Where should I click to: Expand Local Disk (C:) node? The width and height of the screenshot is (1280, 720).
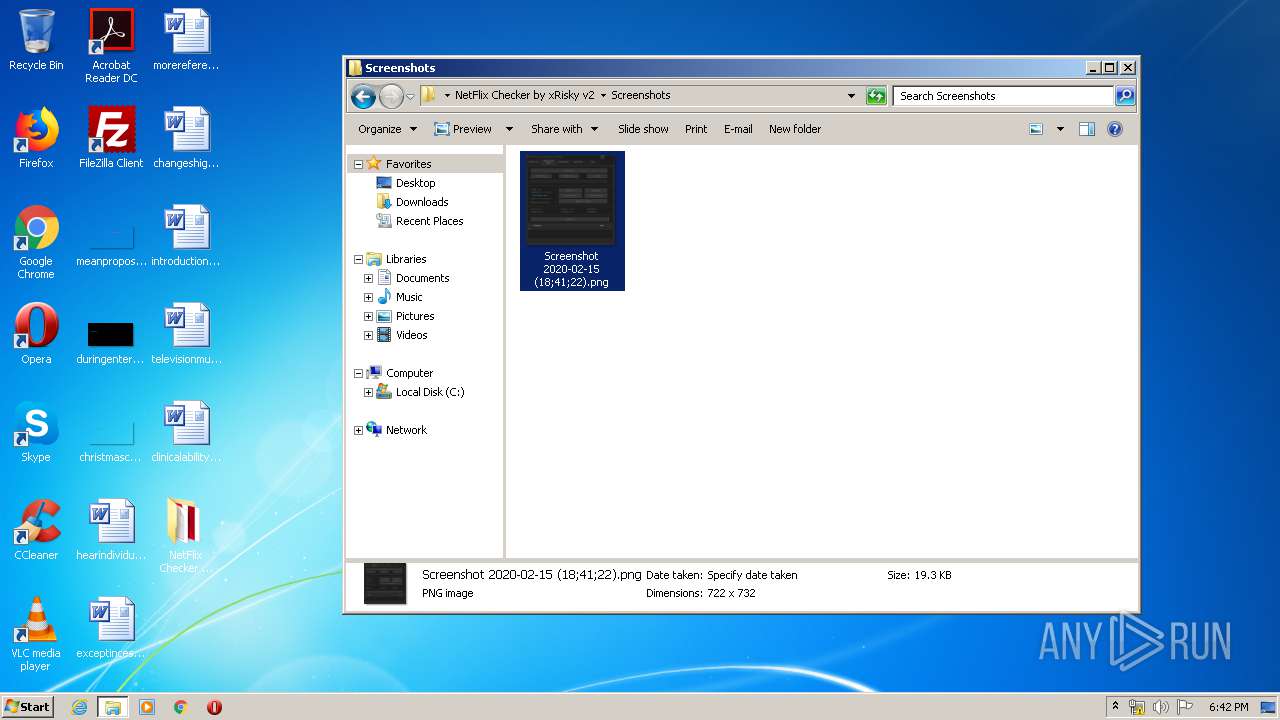pyautogui.click(x=368, y=392)
